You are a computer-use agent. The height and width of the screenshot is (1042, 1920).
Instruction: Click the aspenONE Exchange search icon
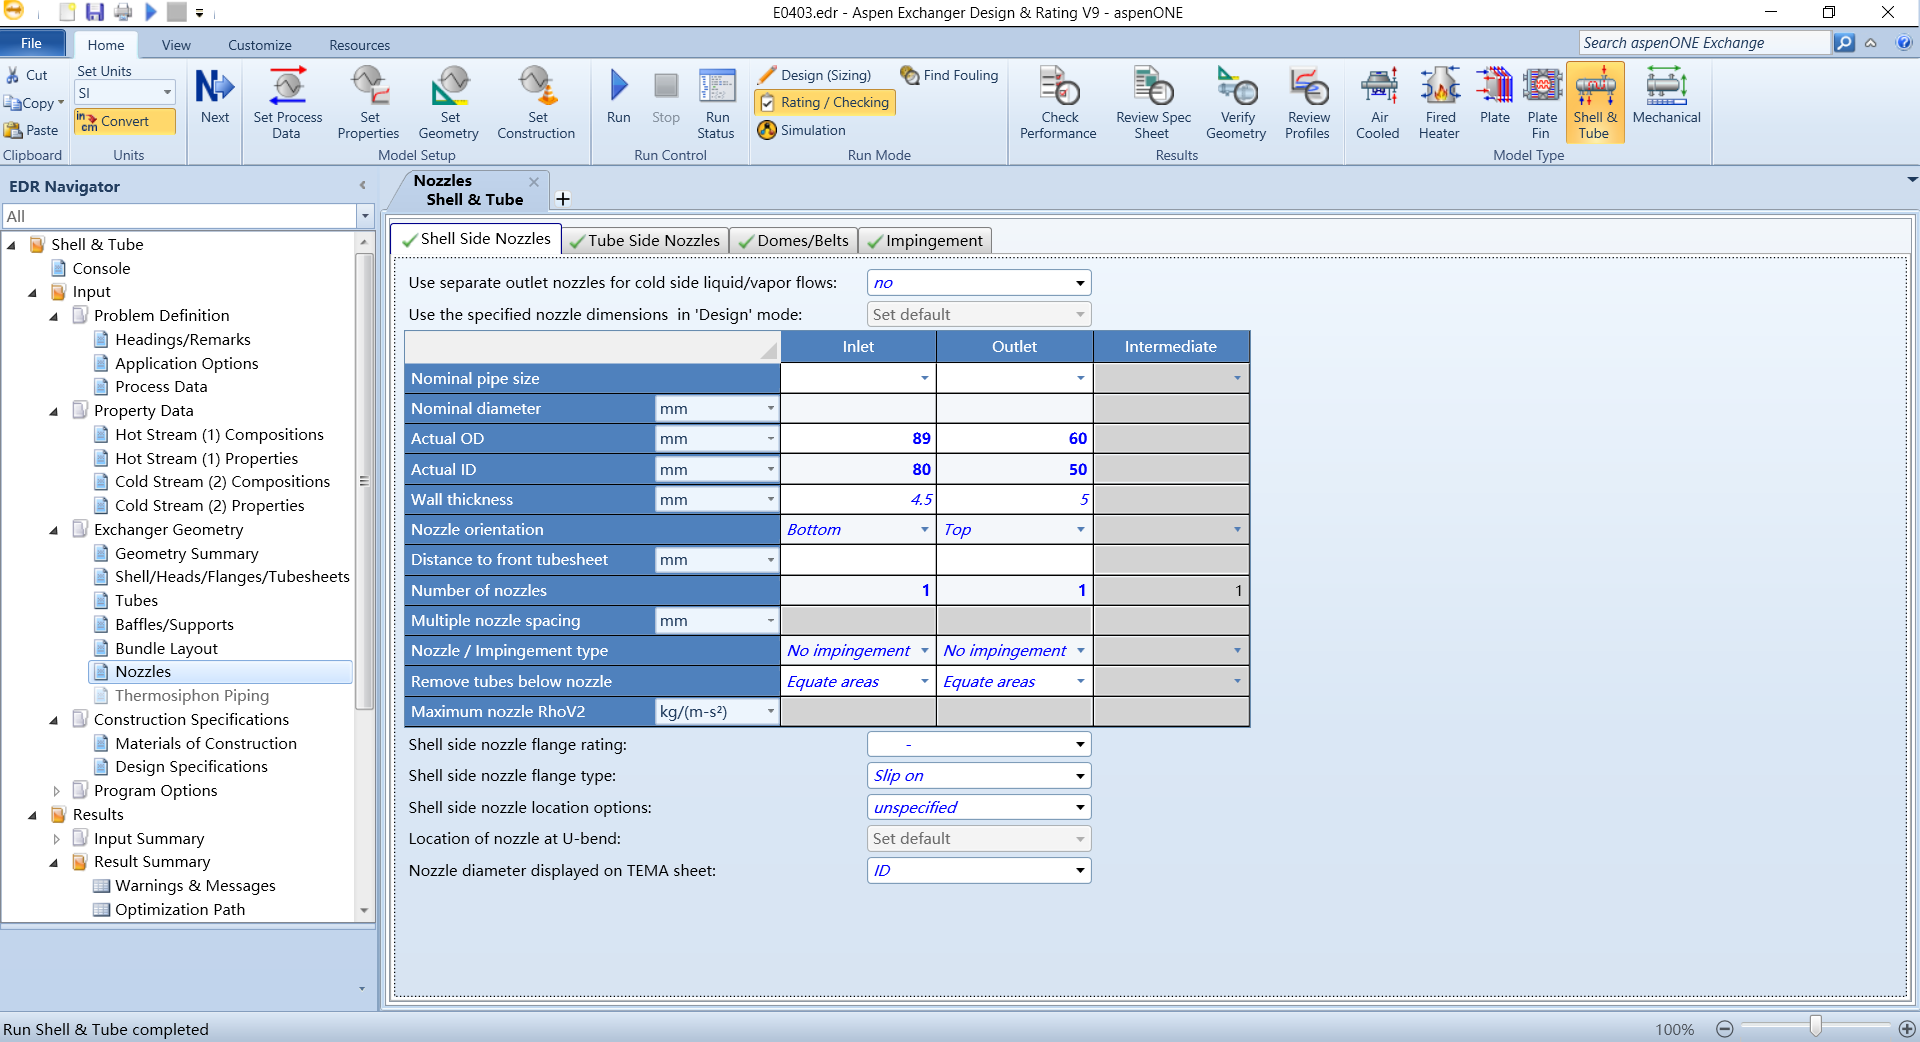click(x=1844, y=43)
